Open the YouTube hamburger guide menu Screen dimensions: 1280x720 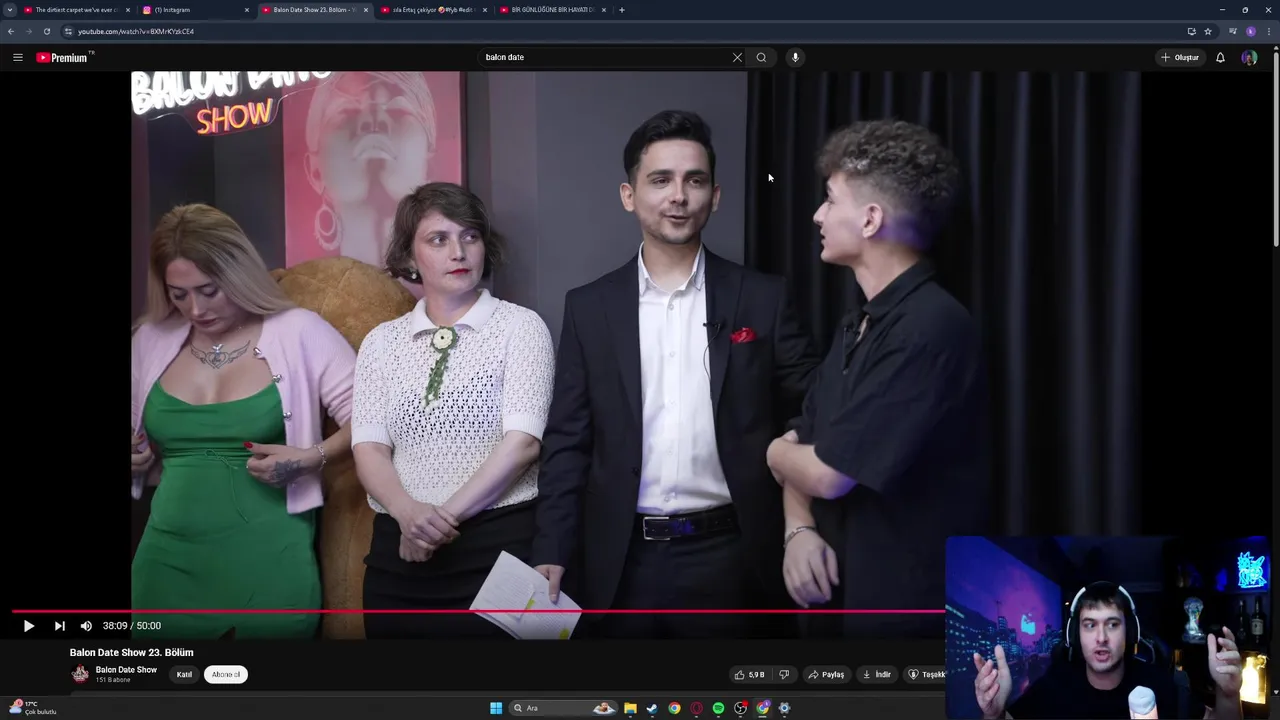click(18, 57)
